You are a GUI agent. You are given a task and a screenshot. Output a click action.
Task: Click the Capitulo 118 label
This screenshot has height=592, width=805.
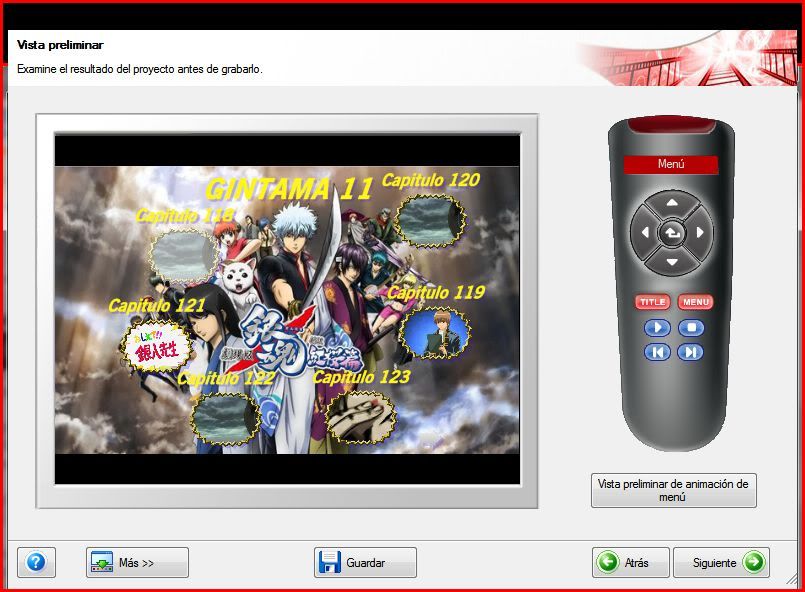tap(185, 216)
